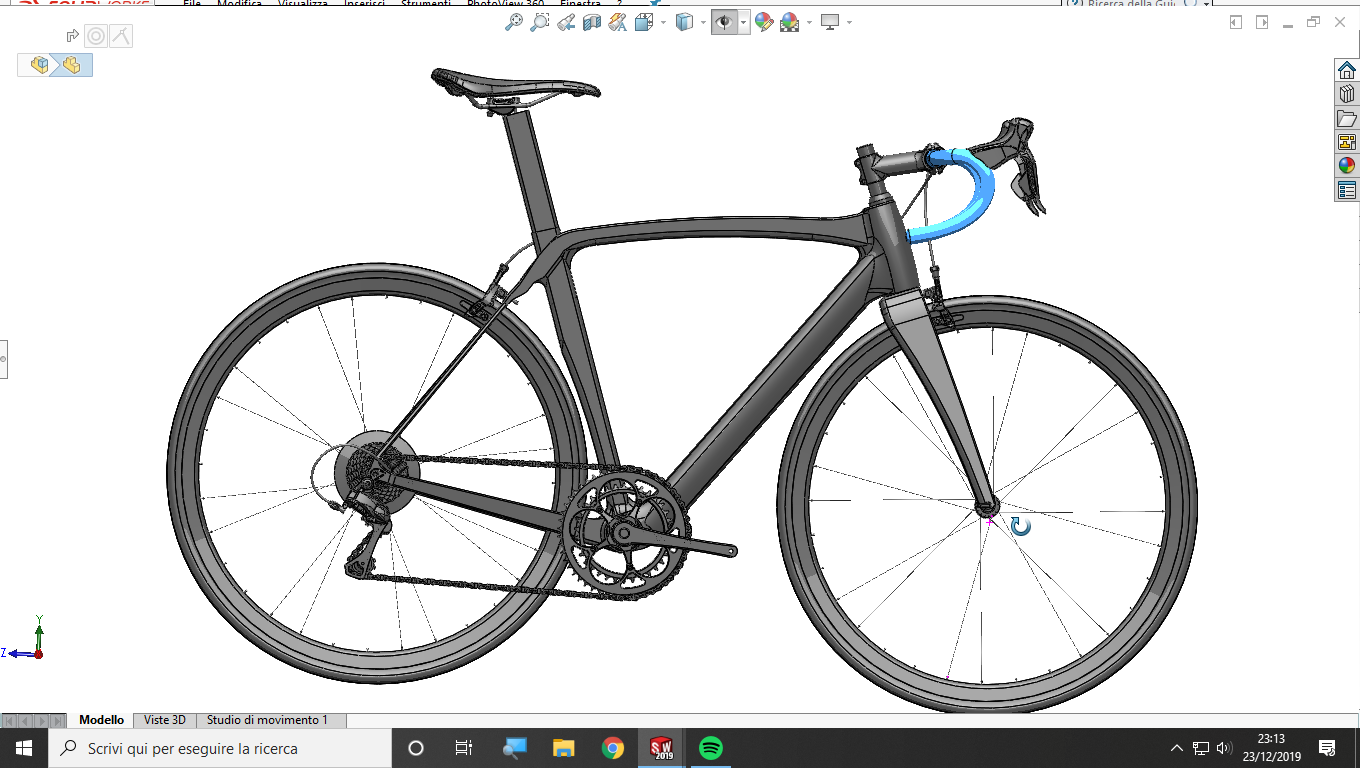This screenshot has width=1360, height=768.
Task: Open the volume control in the tray
Action: (1225, 748)
